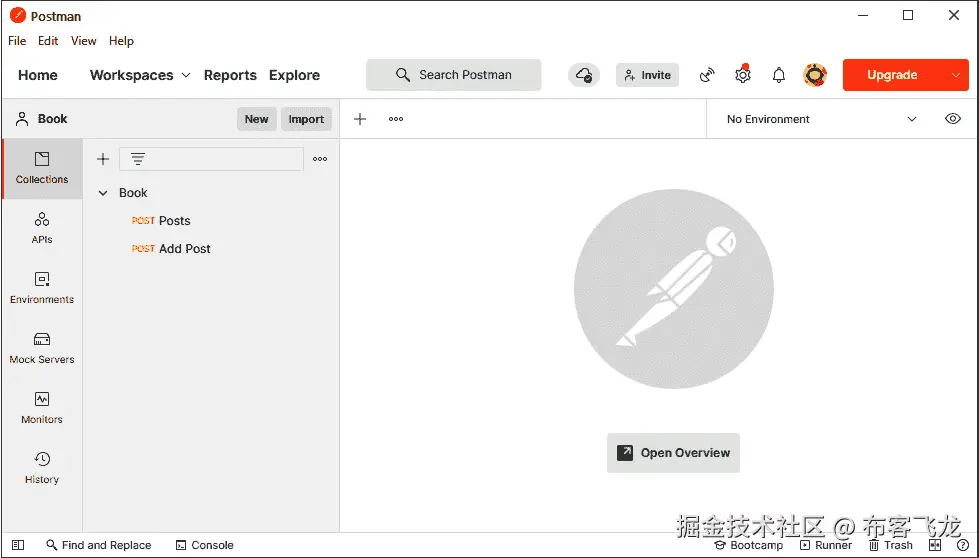The width and height of the screenshot is (979, 558).
Task: Open the No Environment dropdown
Action: [x=822, y=119]
